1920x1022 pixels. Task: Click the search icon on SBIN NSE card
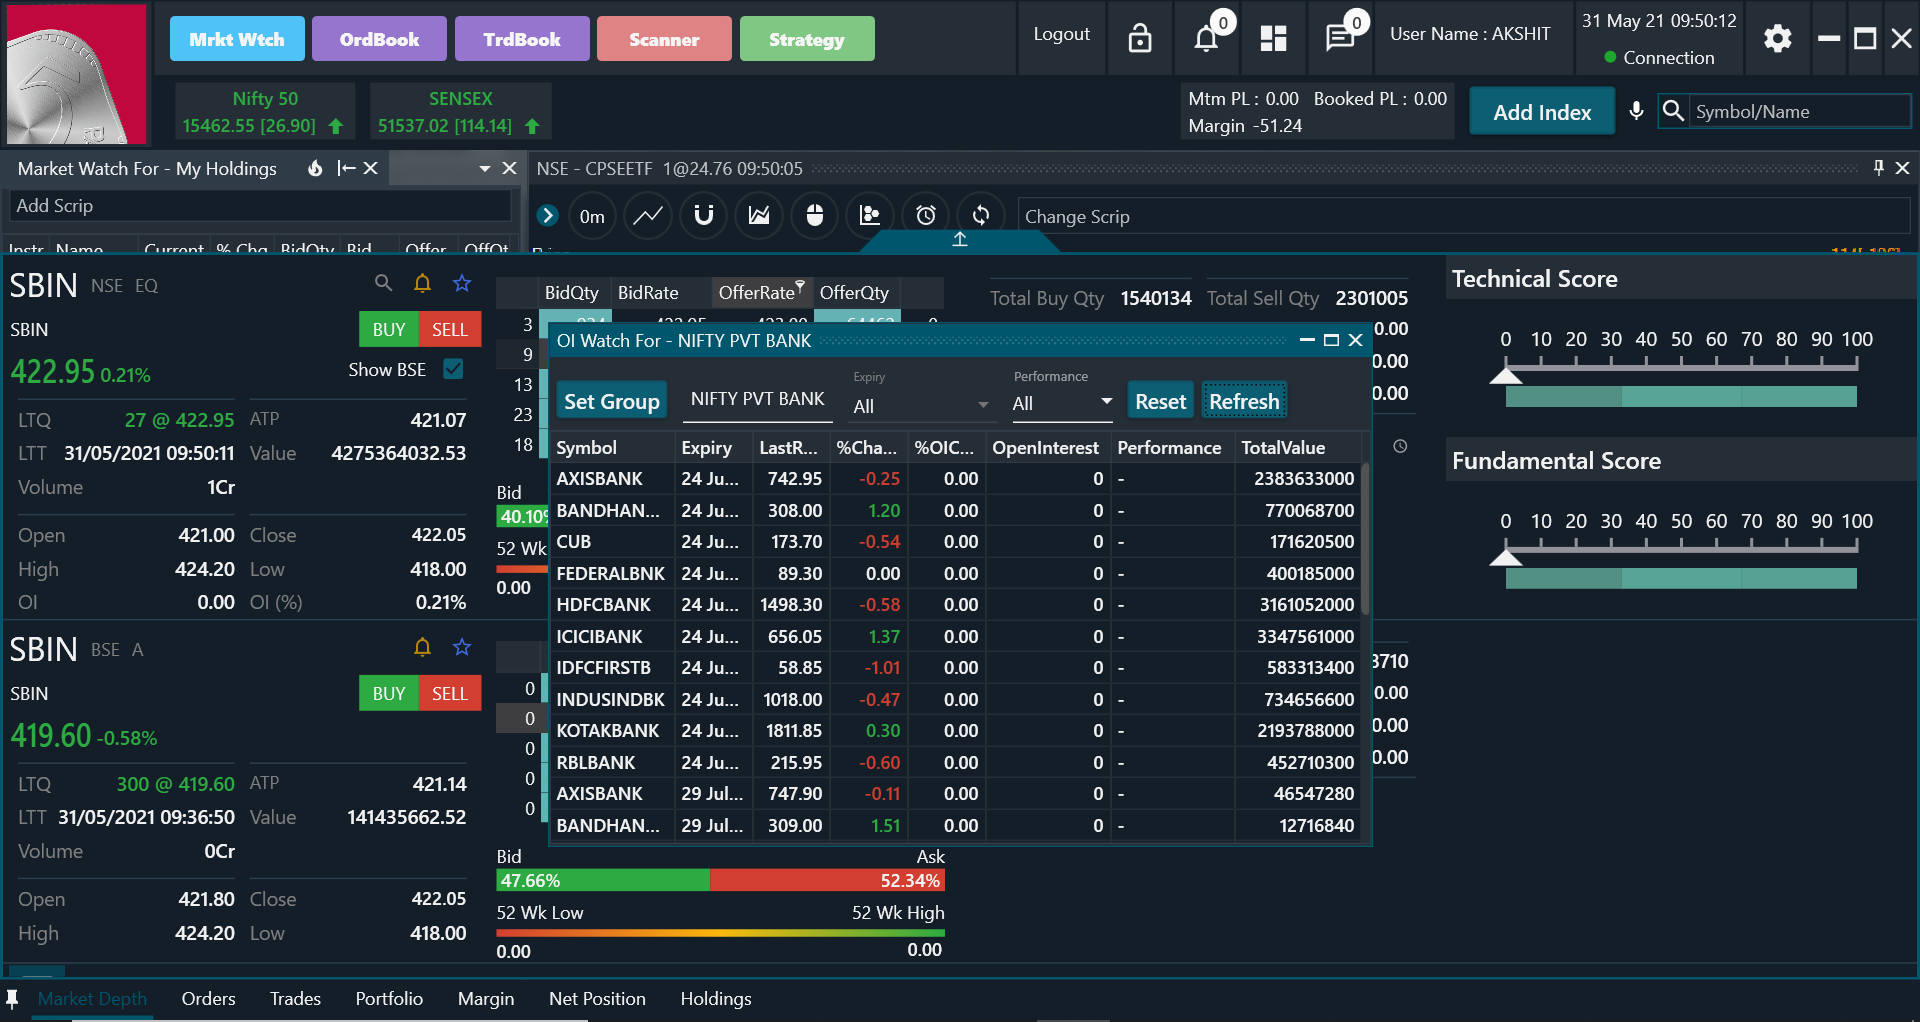click(383, 283)
